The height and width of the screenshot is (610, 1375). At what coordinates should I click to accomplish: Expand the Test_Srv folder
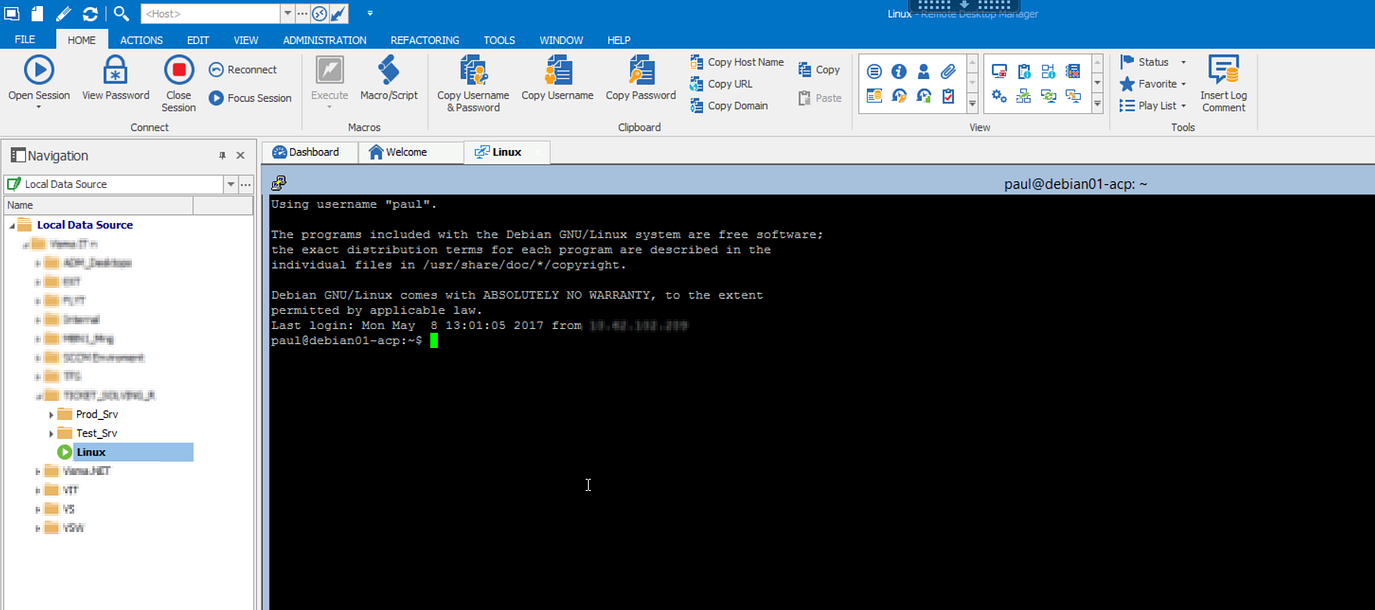(51, 433)
